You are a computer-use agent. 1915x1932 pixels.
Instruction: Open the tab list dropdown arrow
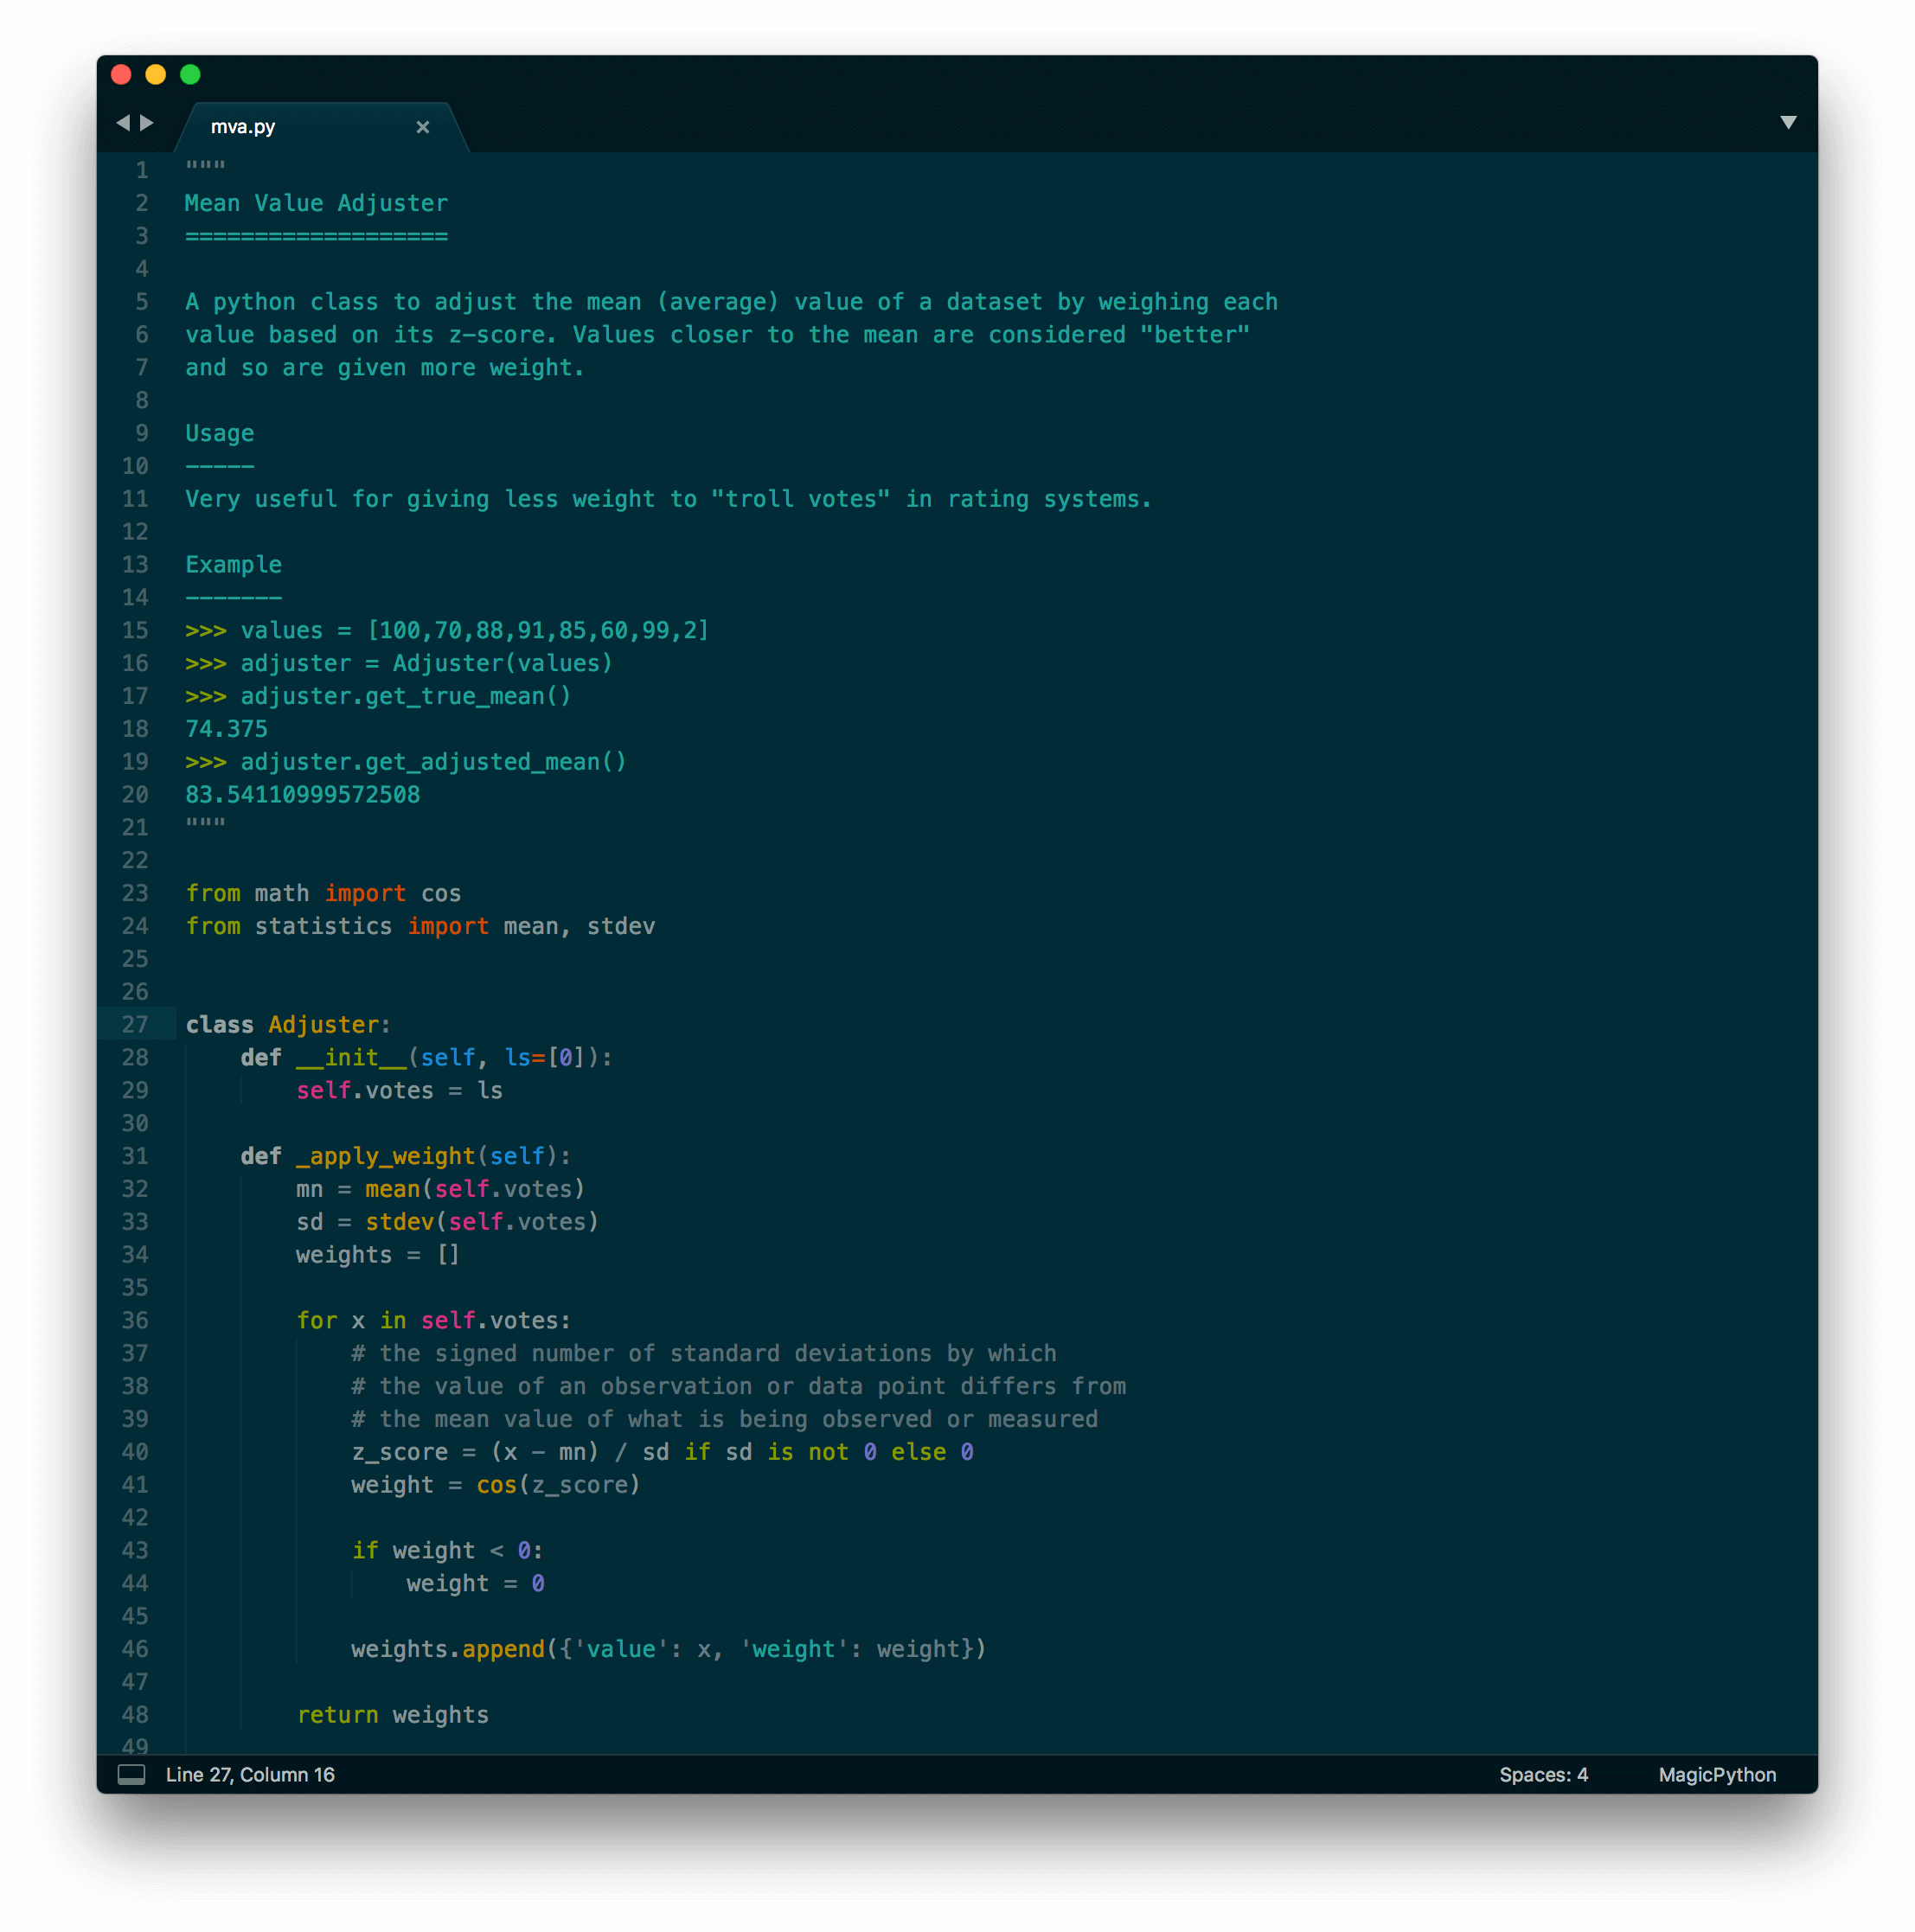1788,123
